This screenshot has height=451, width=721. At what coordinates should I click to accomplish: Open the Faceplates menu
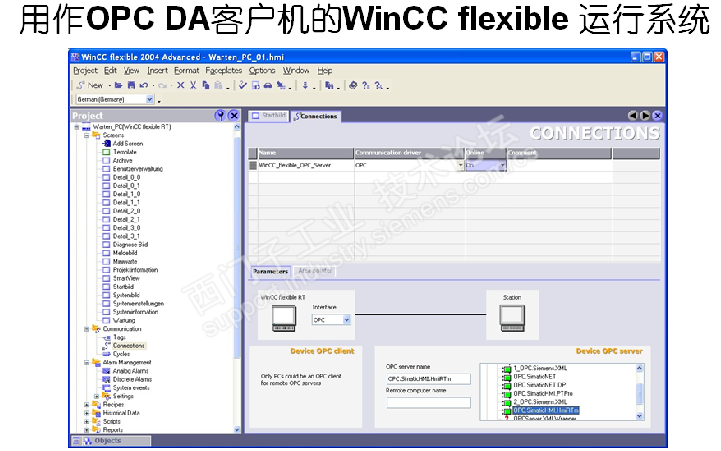click(x=223, y=71)
